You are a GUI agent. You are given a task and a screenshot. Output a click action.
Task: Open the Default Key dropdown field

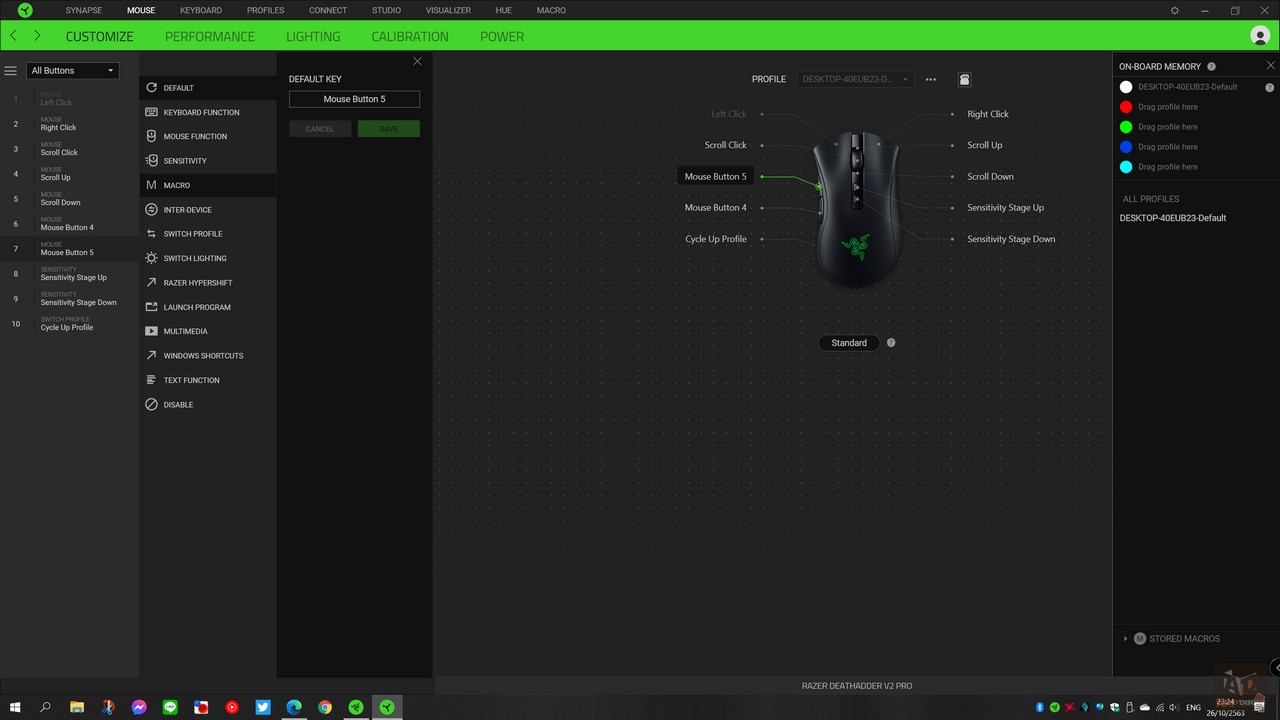[x=354, y=99]
